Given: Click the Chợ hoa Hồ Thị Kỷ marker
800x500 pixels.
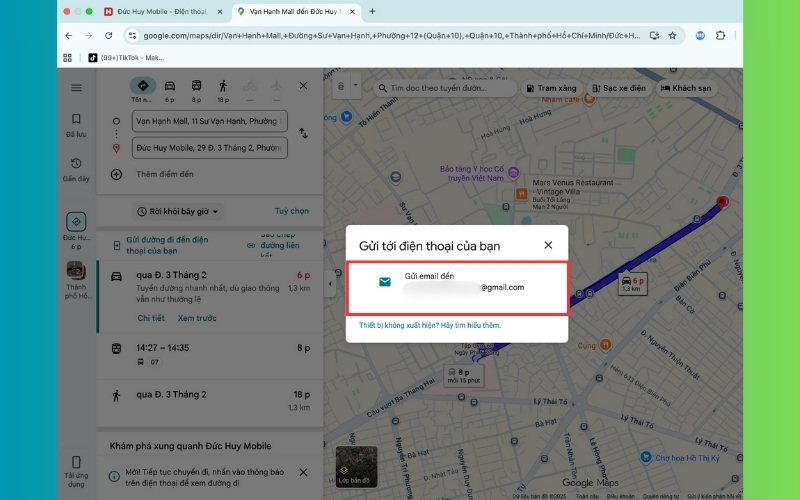Looking at the screenshot, I should click(646, 457).
